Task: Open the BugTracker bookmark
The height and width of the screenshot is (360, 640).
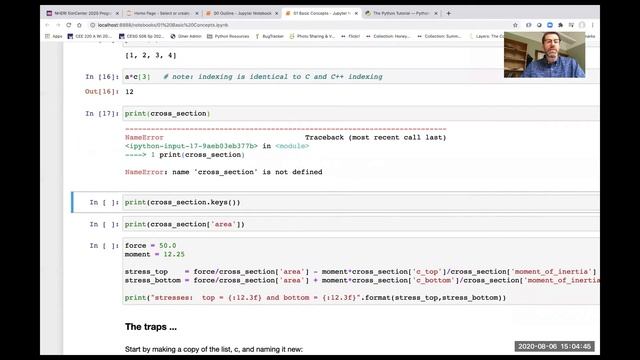Action: [269, 36]
